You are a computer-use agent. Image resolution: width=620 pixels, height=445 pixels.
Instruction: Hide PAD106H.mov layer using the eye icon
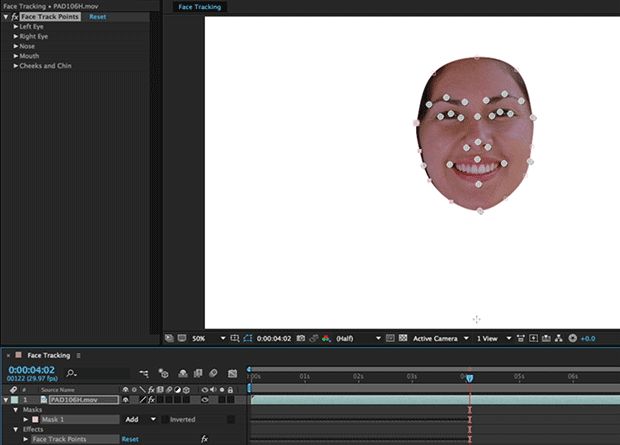point(204,400)
